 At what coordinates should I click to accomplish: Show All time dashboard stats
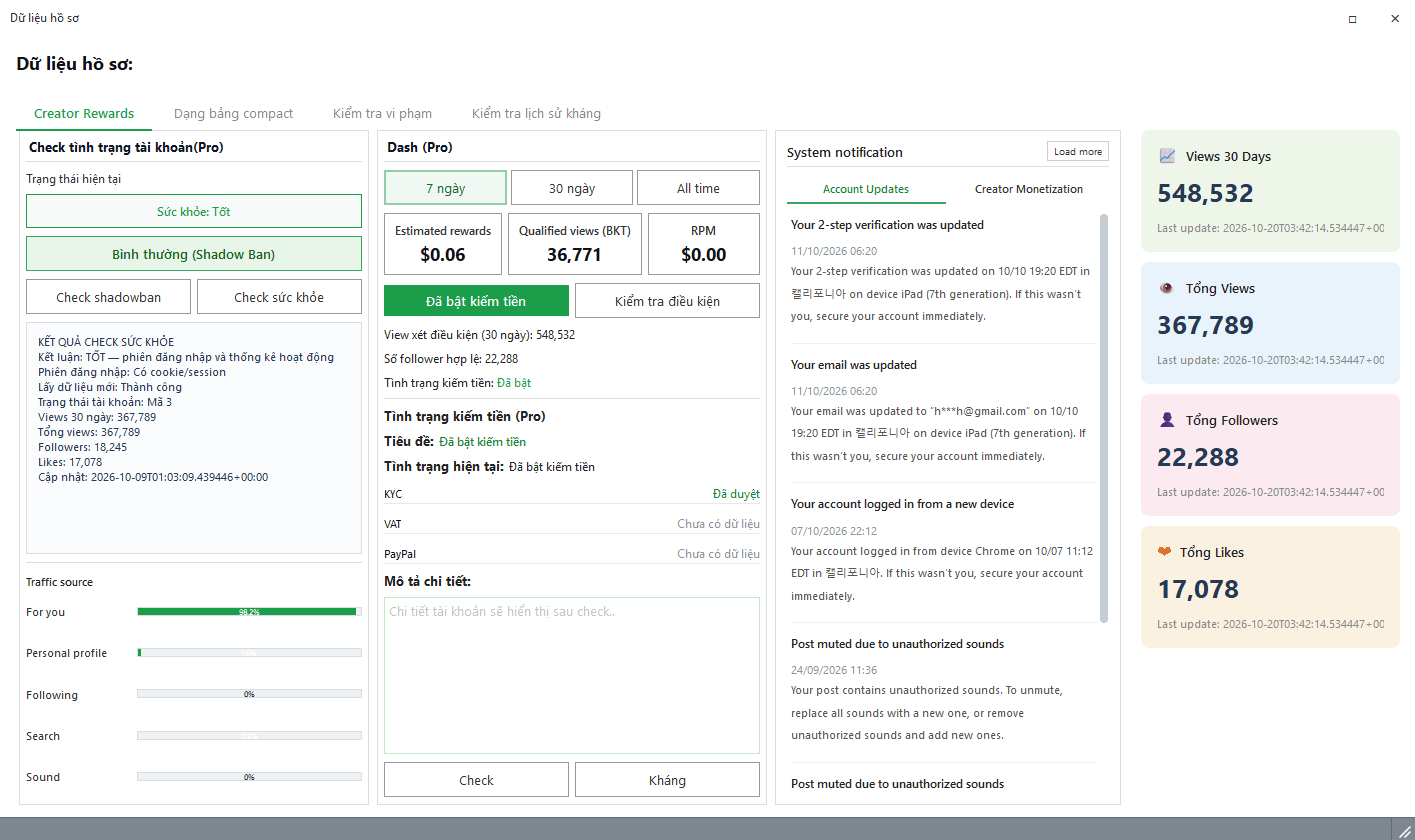(x=698, y=188)
